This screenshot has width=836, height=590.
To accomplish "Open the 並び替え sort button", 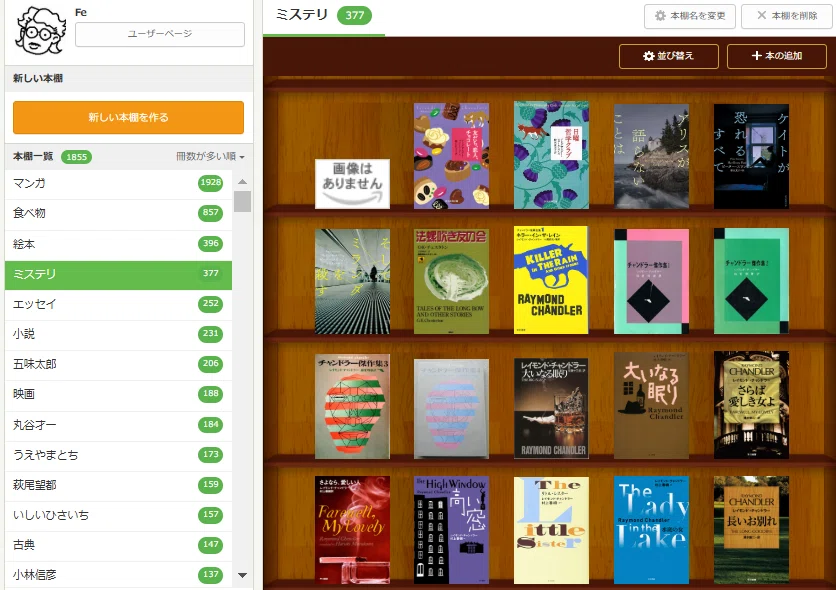I will tap(669, 56).
